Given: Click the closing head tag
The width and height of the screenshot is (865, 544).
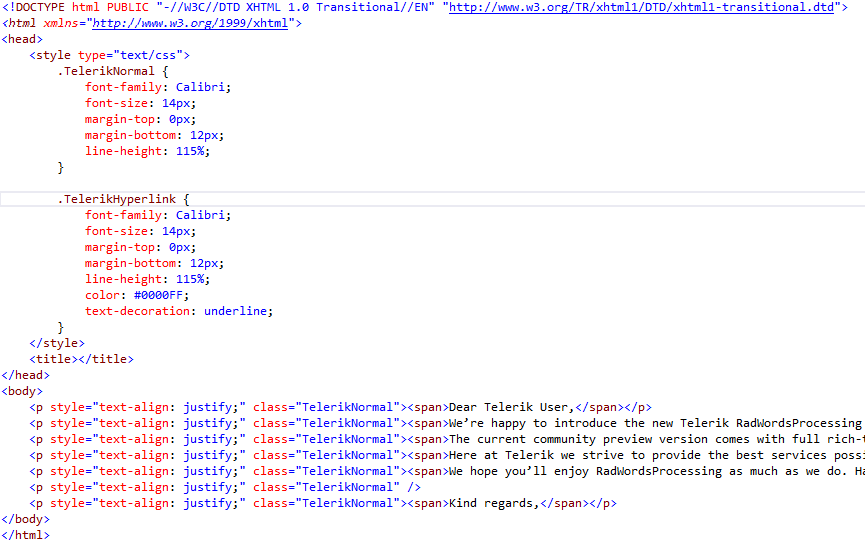Looking at the screenshot, I should [25, 375].
